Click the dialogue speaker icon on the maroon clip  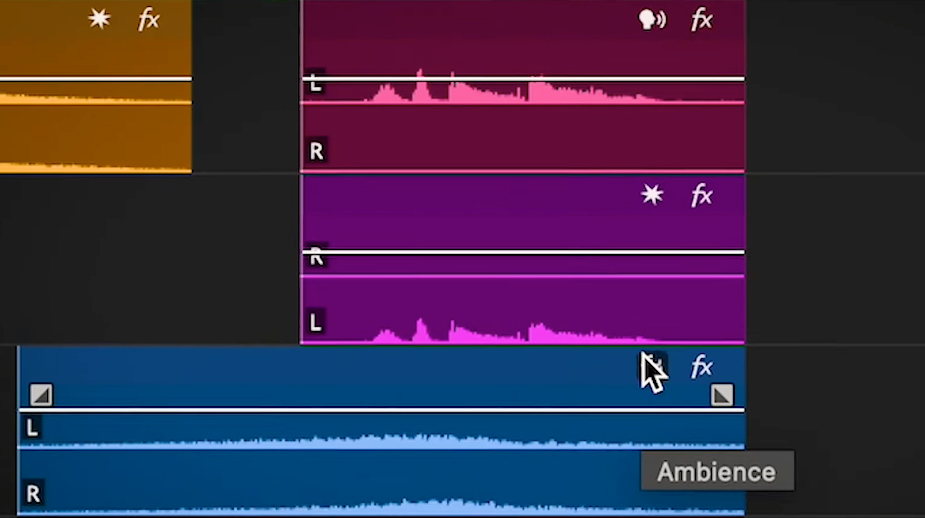pyautogui.click(x=652, y=20)
